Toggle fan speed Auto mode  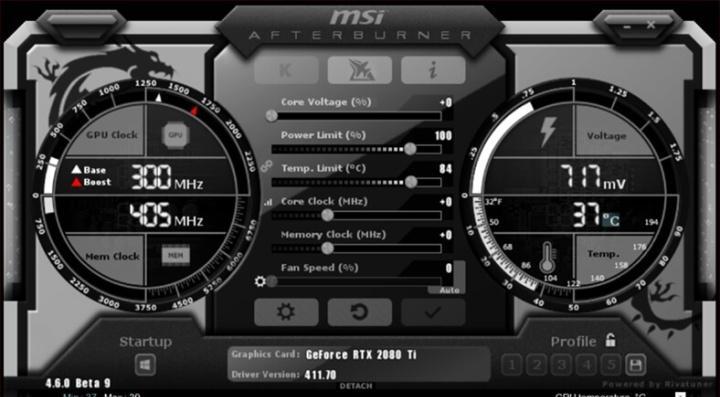(x=446, y=291)
